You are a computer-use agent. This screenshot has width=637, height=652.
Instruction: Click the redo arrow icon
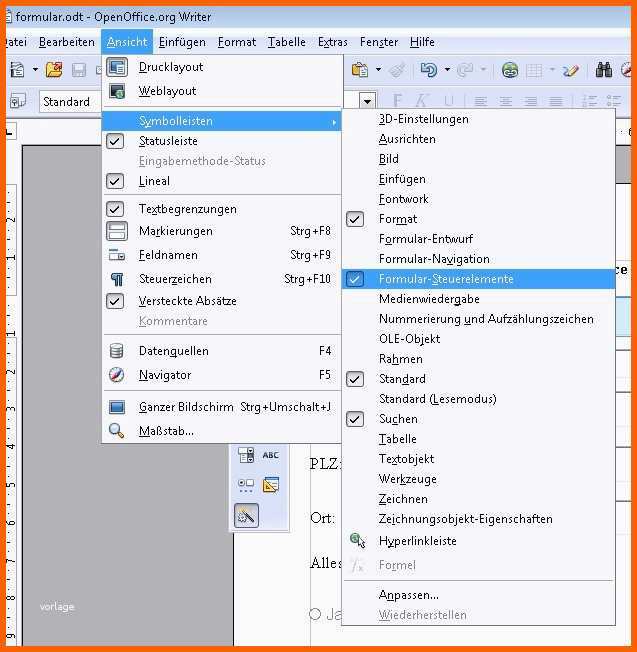[x=464, y=70]
